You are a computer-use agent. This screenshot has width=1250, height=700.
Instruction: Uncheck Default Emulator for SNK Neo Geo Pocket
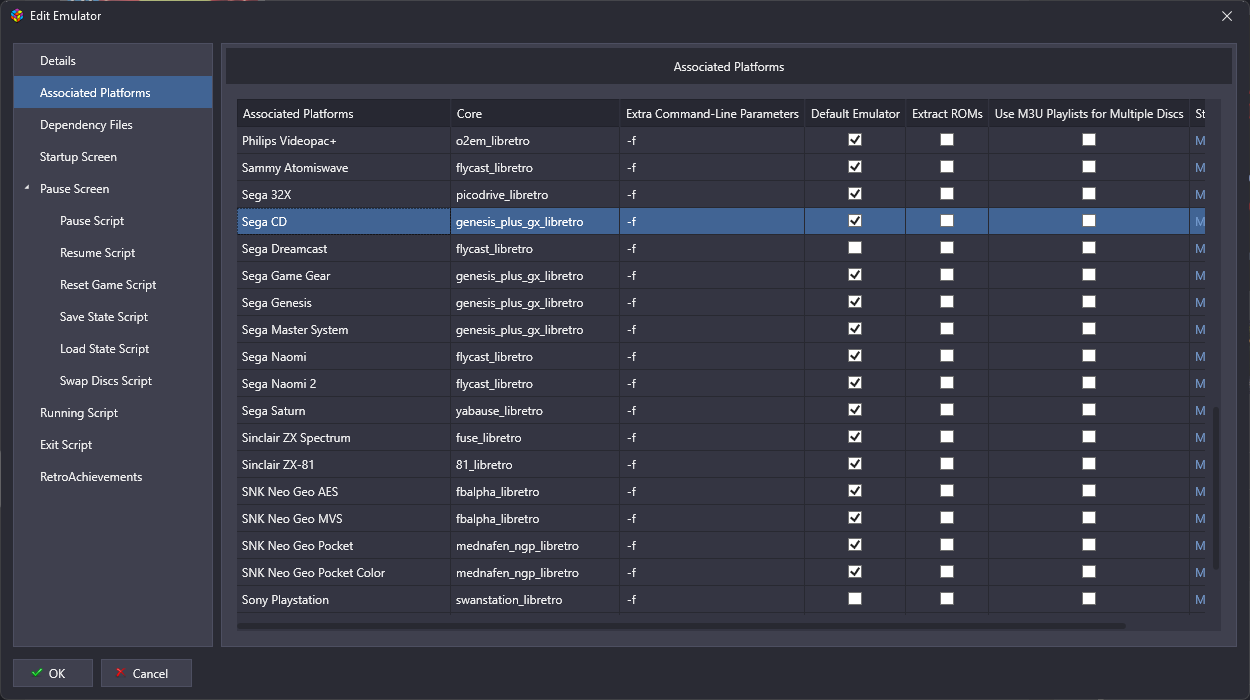click(855, 545)
